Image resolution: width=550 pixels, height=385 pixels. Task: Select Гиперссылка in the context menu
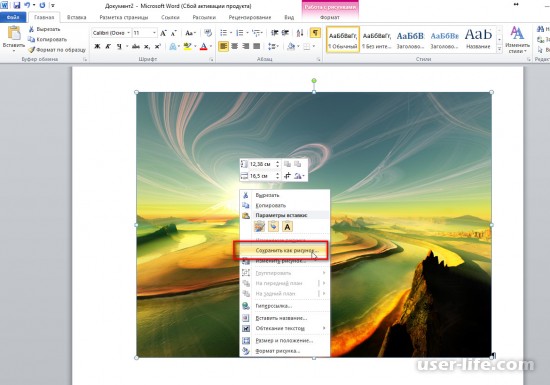[284, 306]
